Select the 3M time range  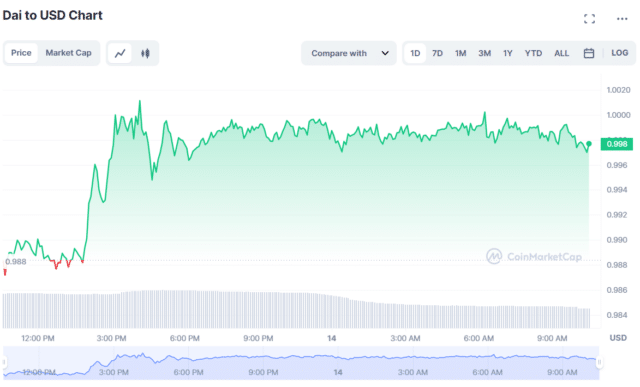pos(484,53)
